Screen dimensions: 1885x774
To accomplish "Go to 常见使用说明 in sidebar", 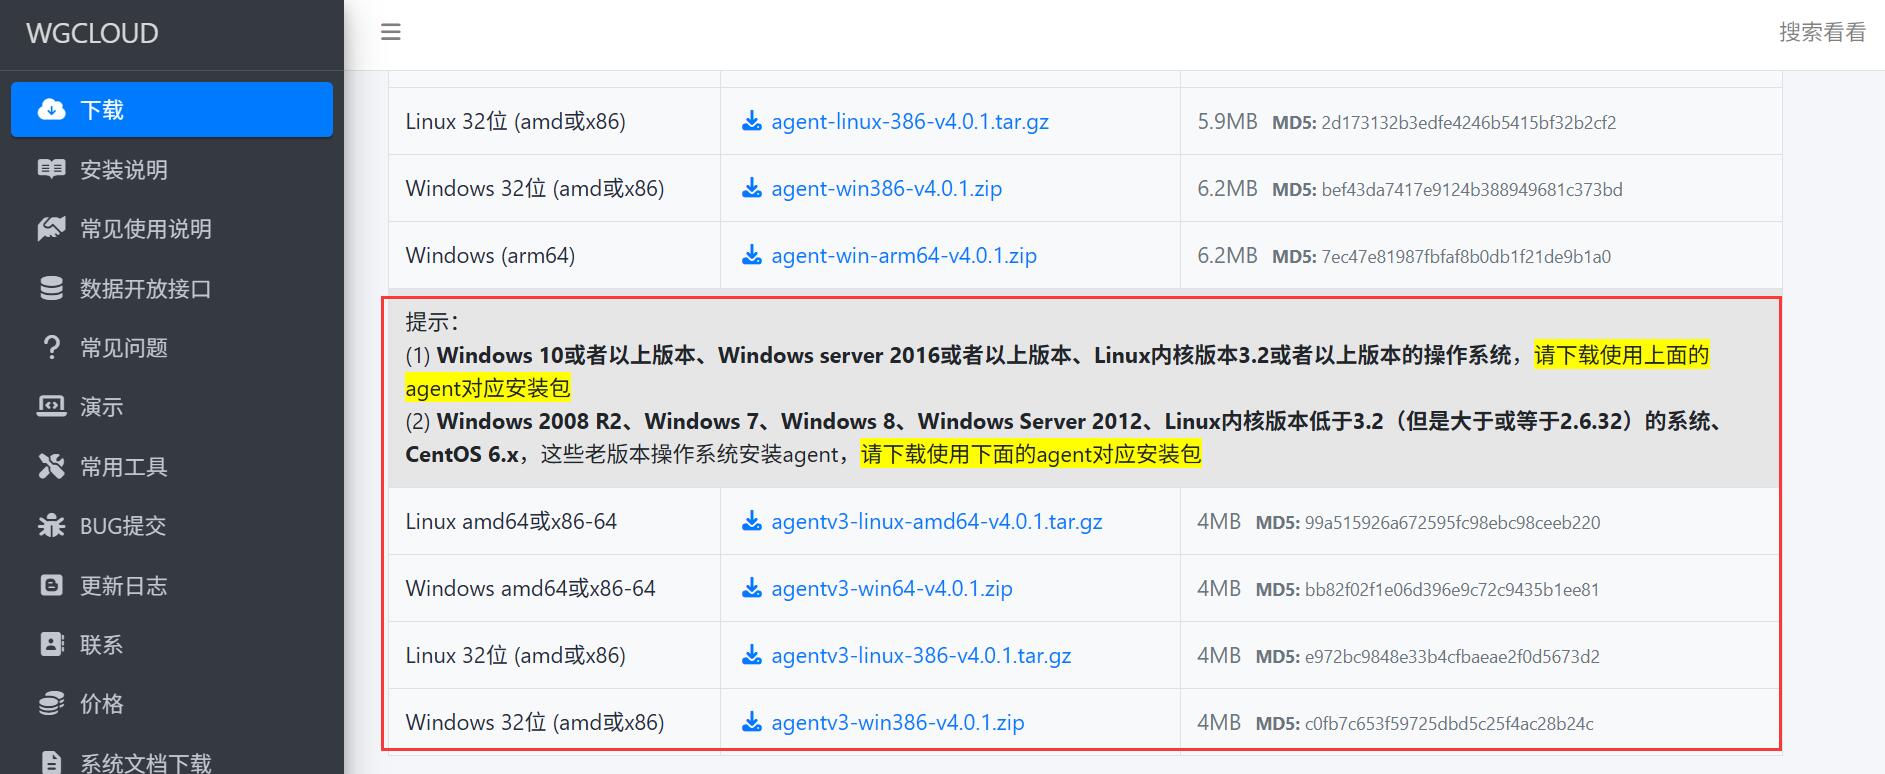I will [x=172, y=229].
